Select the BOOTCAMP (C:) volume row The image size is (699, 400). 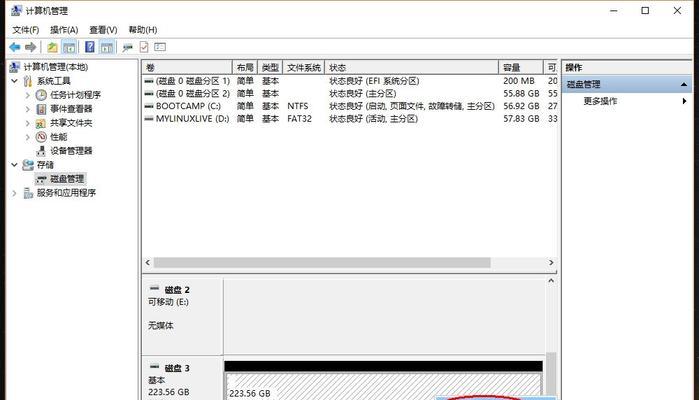(x=350, y=106)
